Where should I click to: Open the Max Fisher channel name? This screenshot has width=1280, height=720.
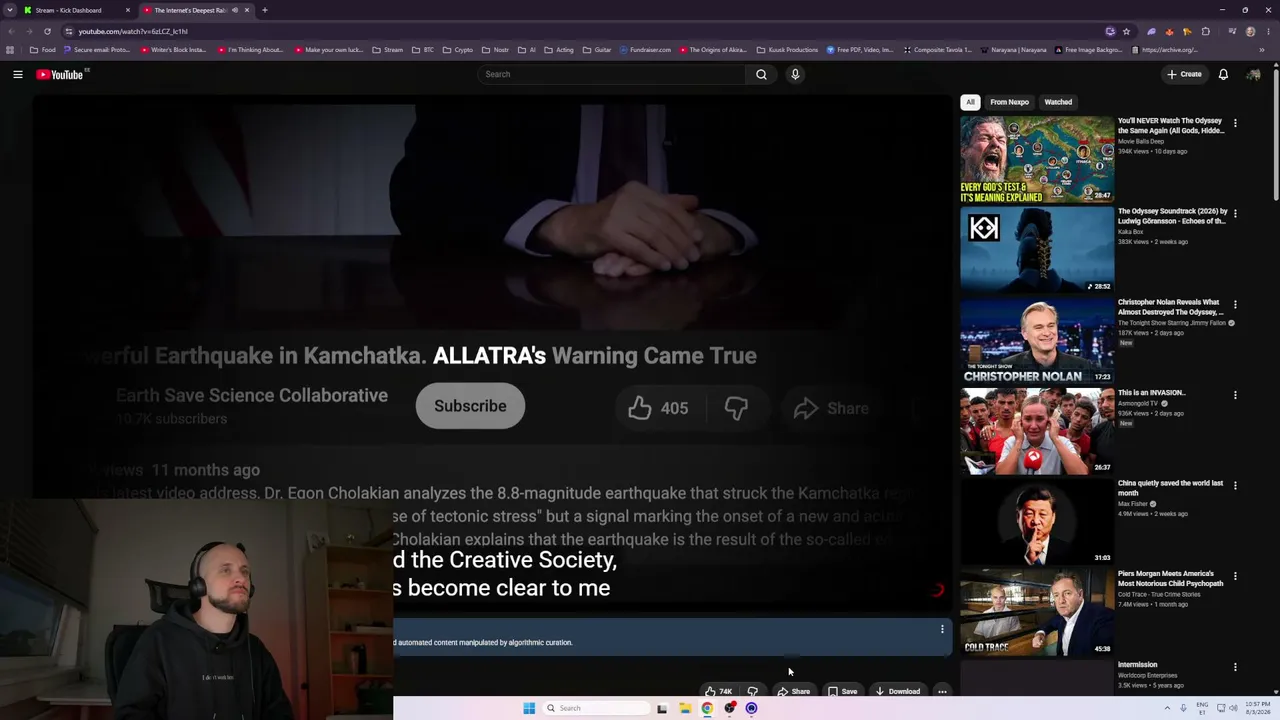pyautogui.click(x=1133, y=504)
